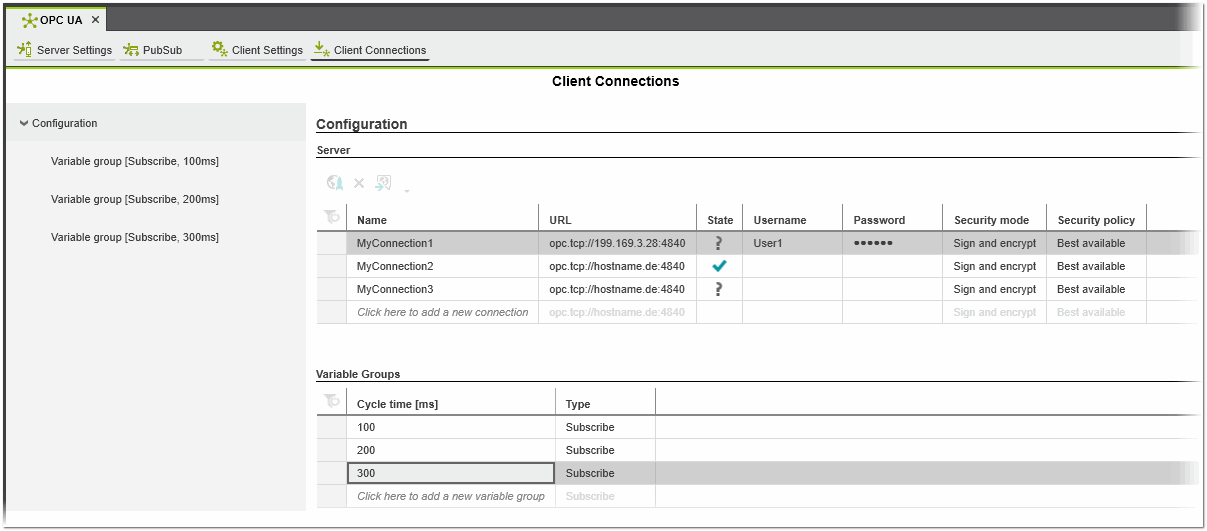The image size is (1207, 531).
Task: Click the delete connection X icon
Action: click(x=359, y=184)
